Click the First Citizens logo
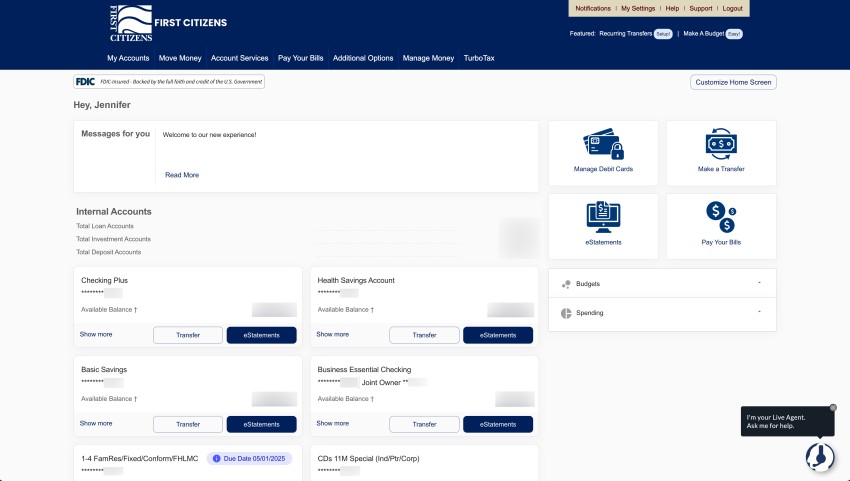 pyautogui.click(x=168, y=23)
